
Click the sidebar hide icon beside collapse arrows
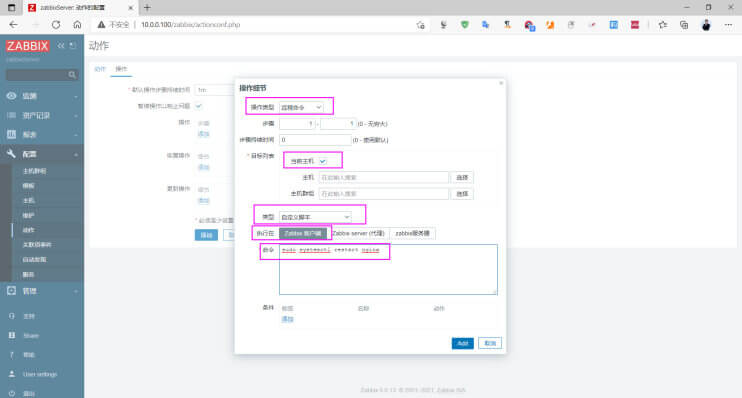72,46
